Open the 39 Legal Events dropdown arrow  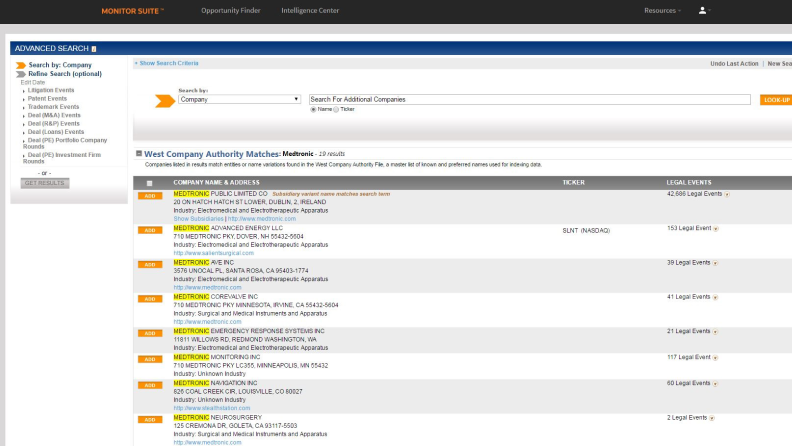click(715, 263)
